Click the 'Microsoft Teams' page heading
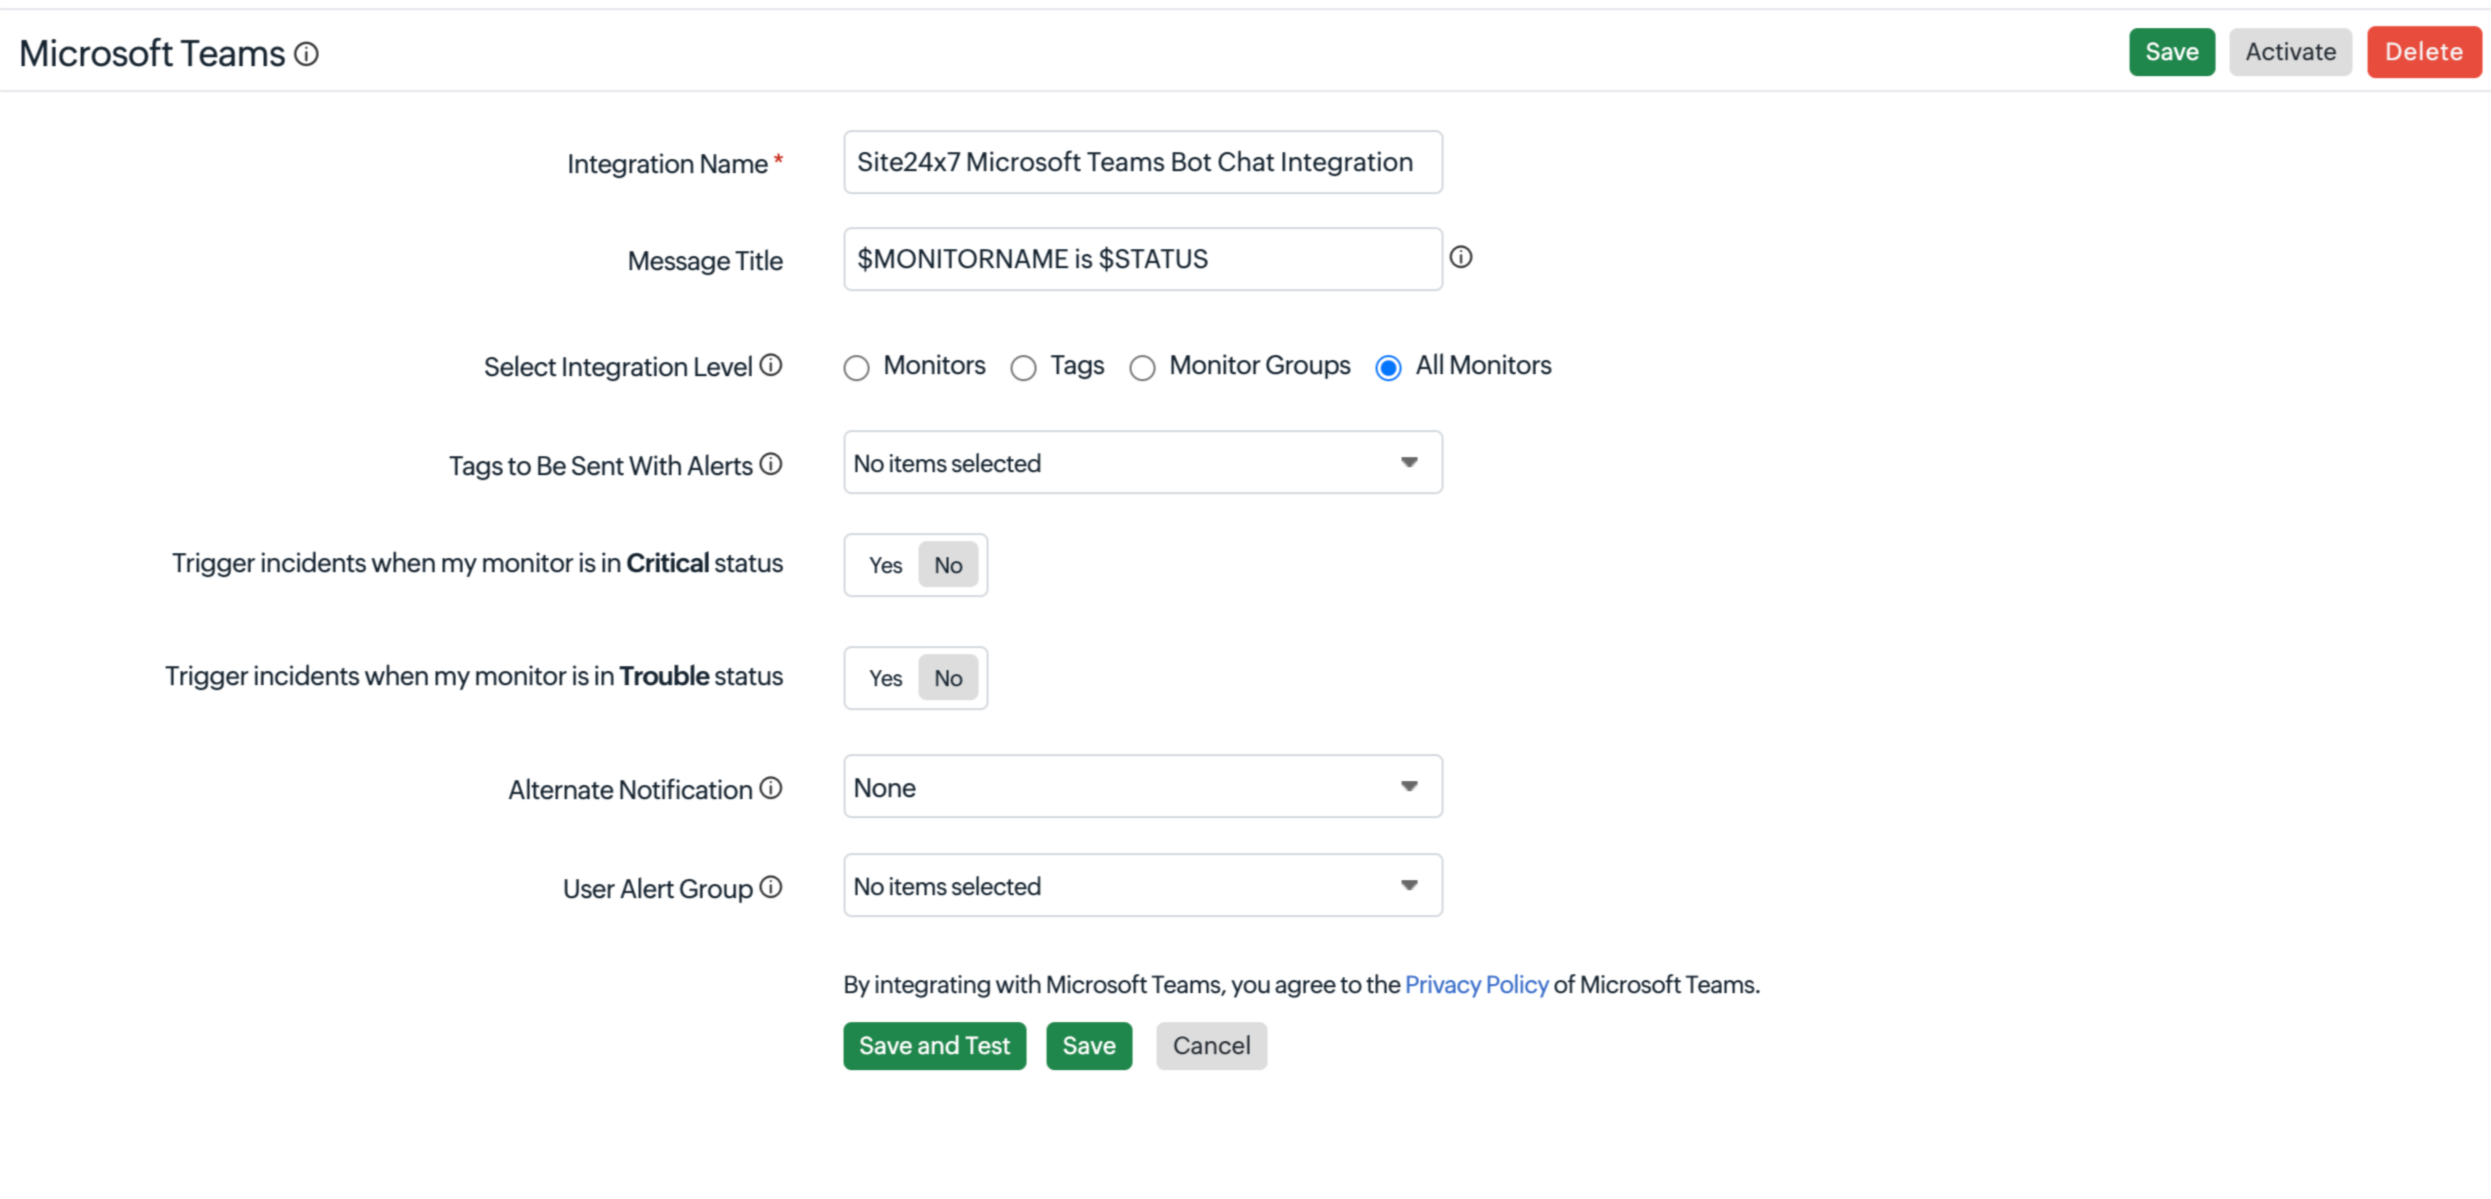The image size is (2491, 1199). (152, 54)
